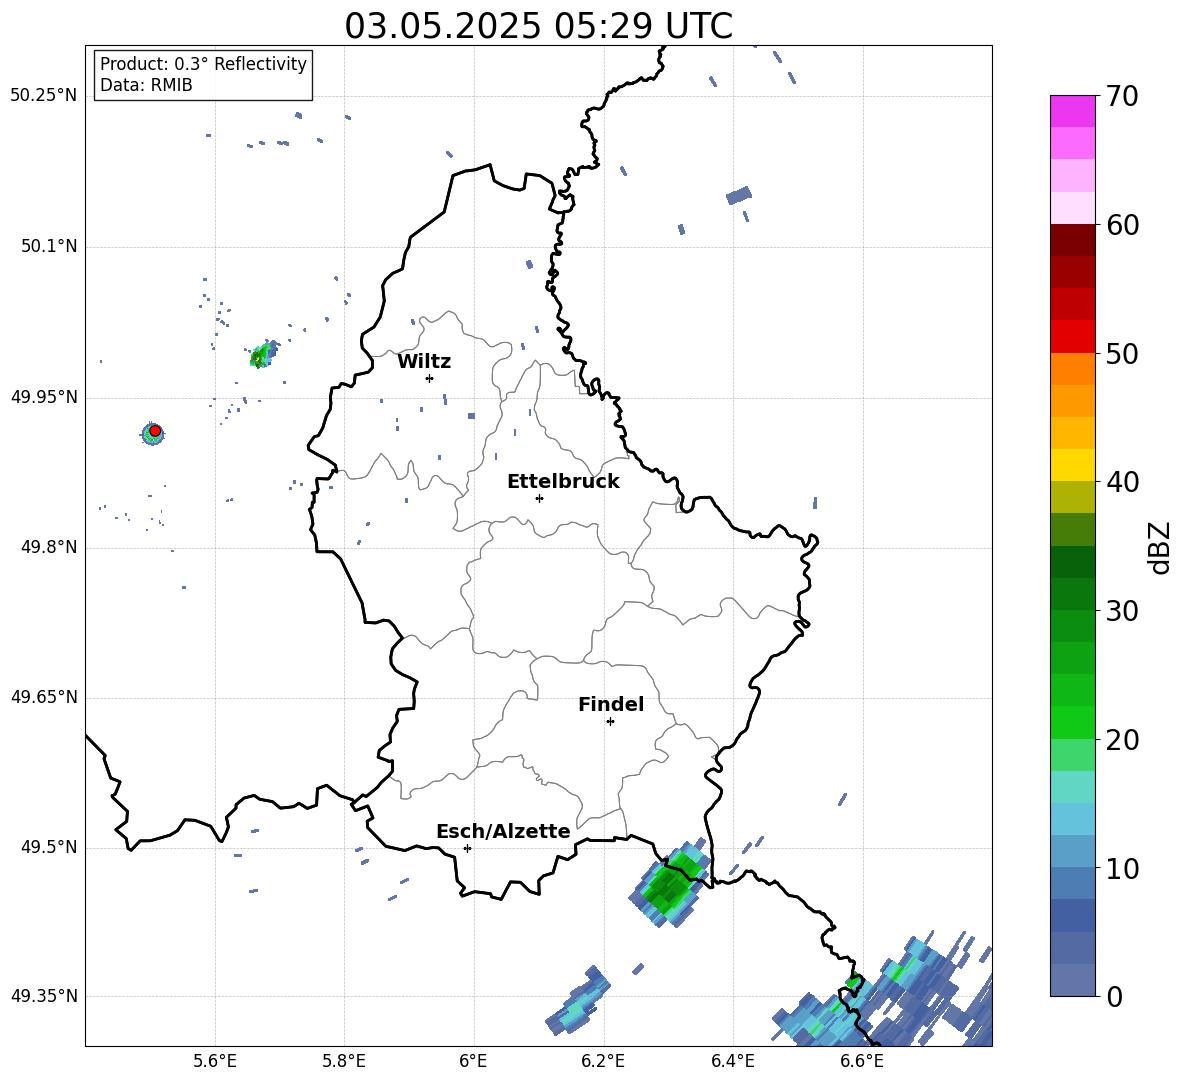Click the dBZ colorbar axis label
The width and height of the screenshot is (1184, 1081).
click(1160, 547)
